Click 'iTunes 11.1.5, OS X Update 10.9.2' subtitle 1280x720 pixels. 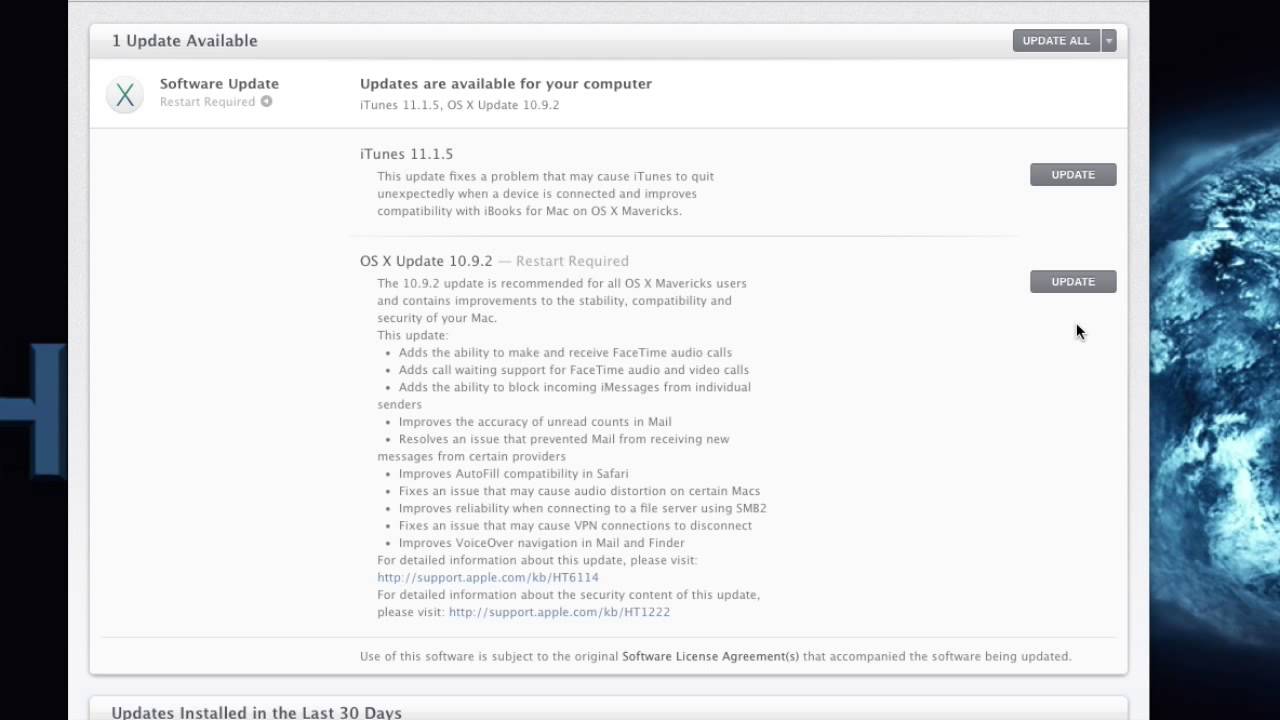coord(459,105)
